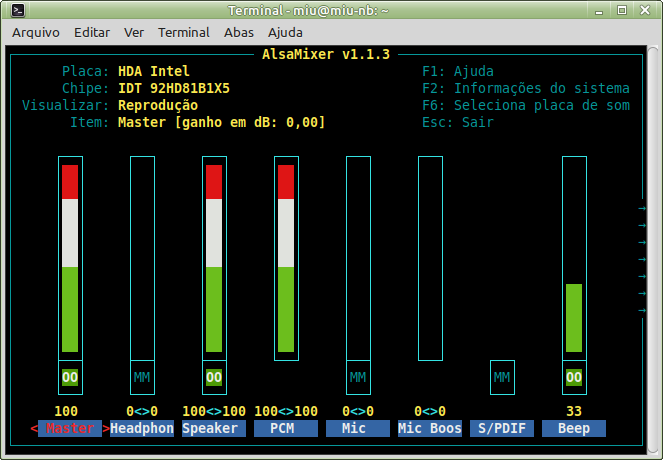
Task: Close the Terminal window
Action: [644, 10]
